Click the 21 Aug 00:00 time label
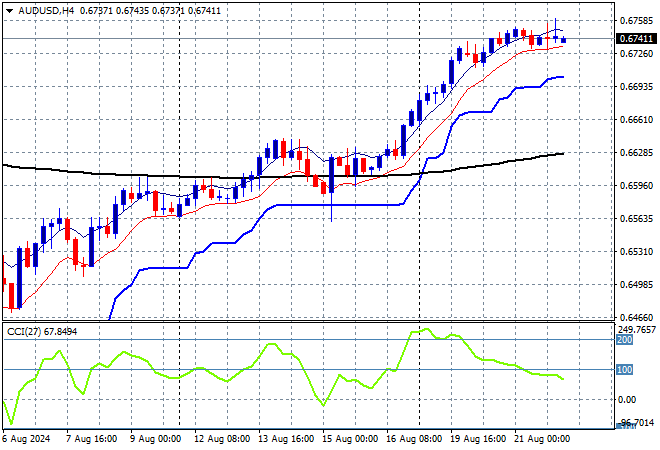Screen dimensions: 660x450 [x=542, y=439]
